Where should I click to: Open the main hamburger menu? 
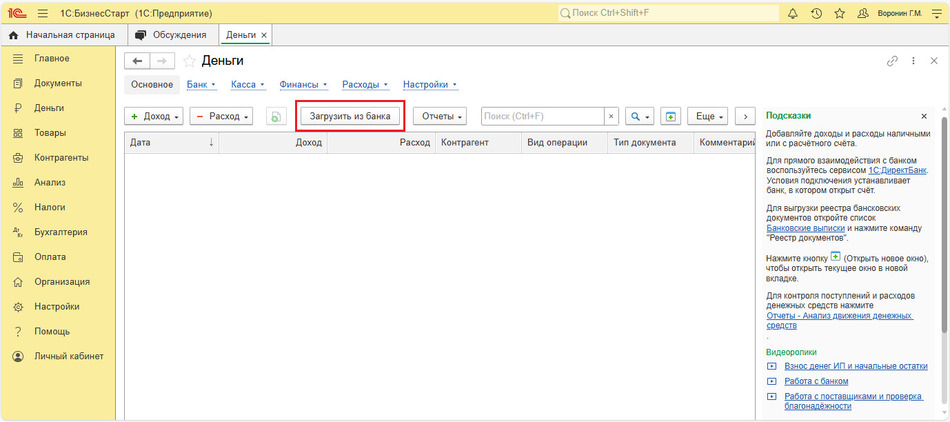(42, 13)
